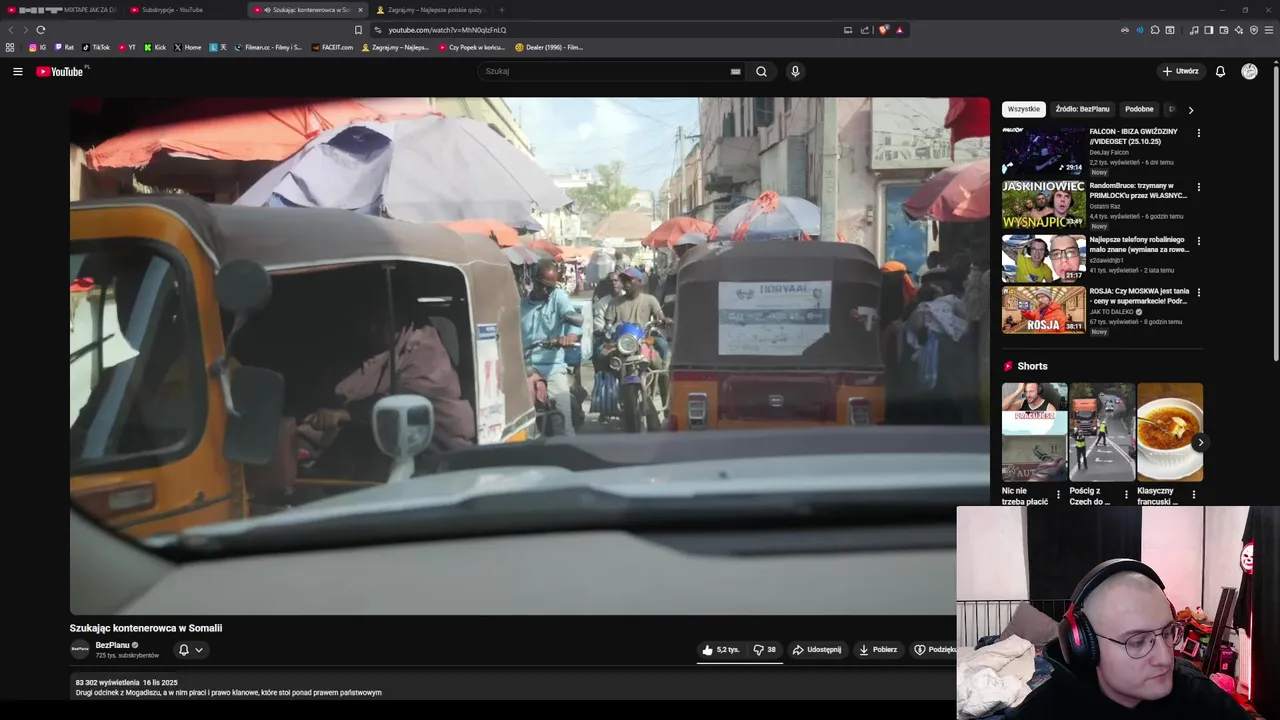Open options menu for RandomBruce video
This screenshot has height=720, width=1280.
coord(1198,187)
